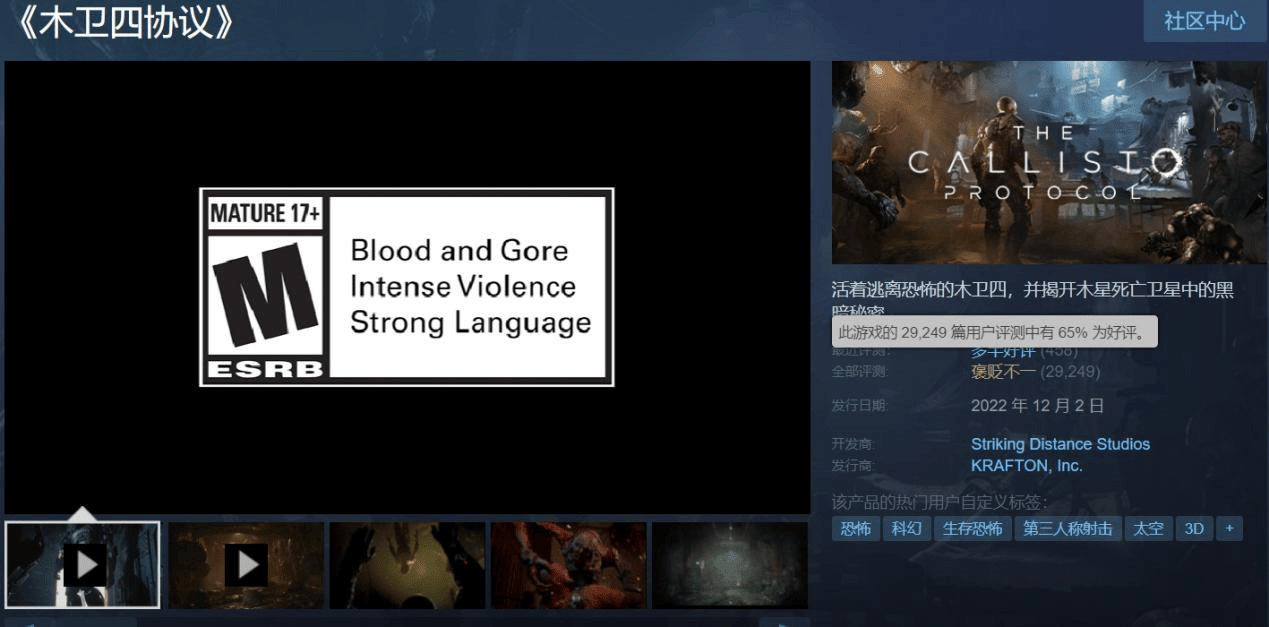Select the third screenshot thumbnail

click(407, 565)
